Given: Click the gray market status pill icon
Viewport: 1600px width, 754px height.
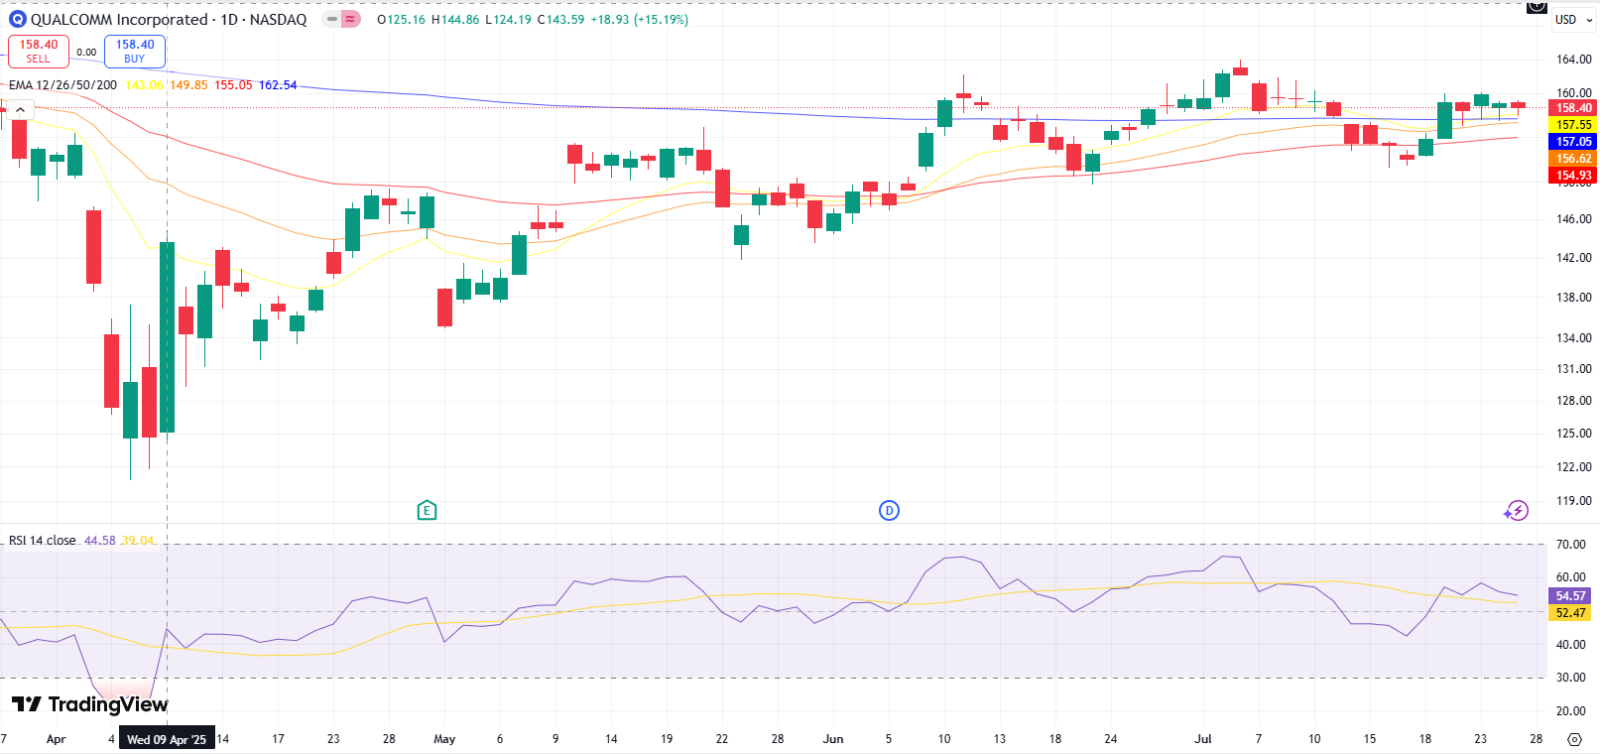Looking at the screenshot, I should [x=331, y=19].
